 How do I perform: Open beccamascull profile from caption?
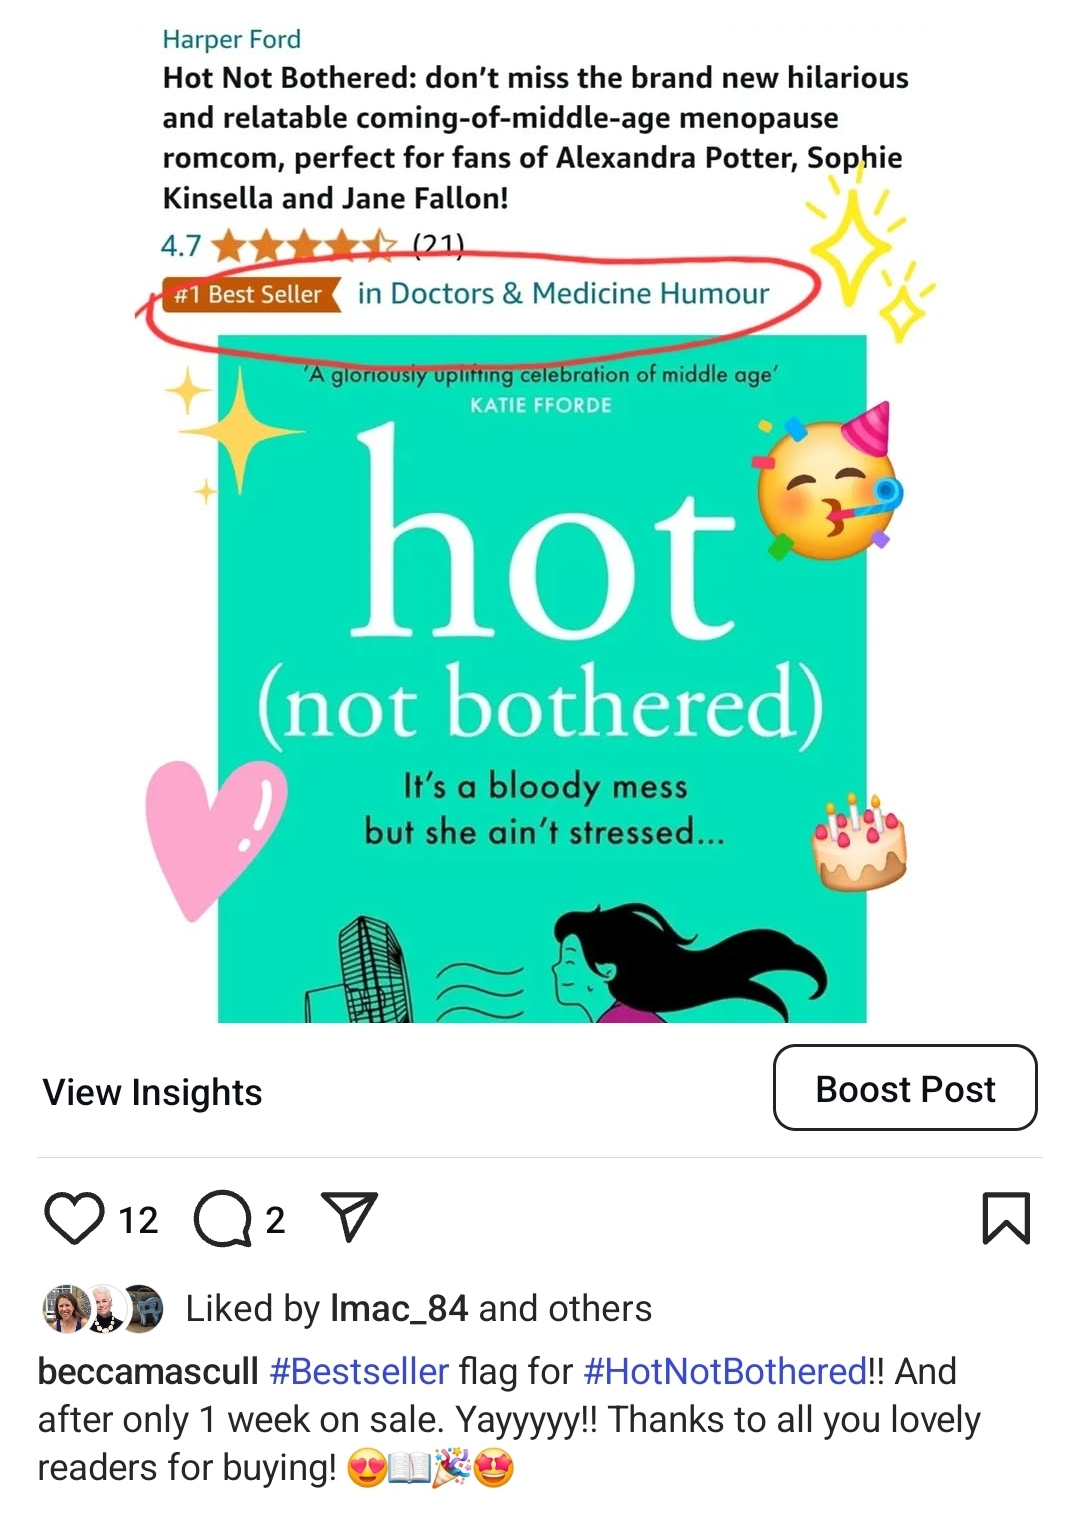coord(148,1371)
